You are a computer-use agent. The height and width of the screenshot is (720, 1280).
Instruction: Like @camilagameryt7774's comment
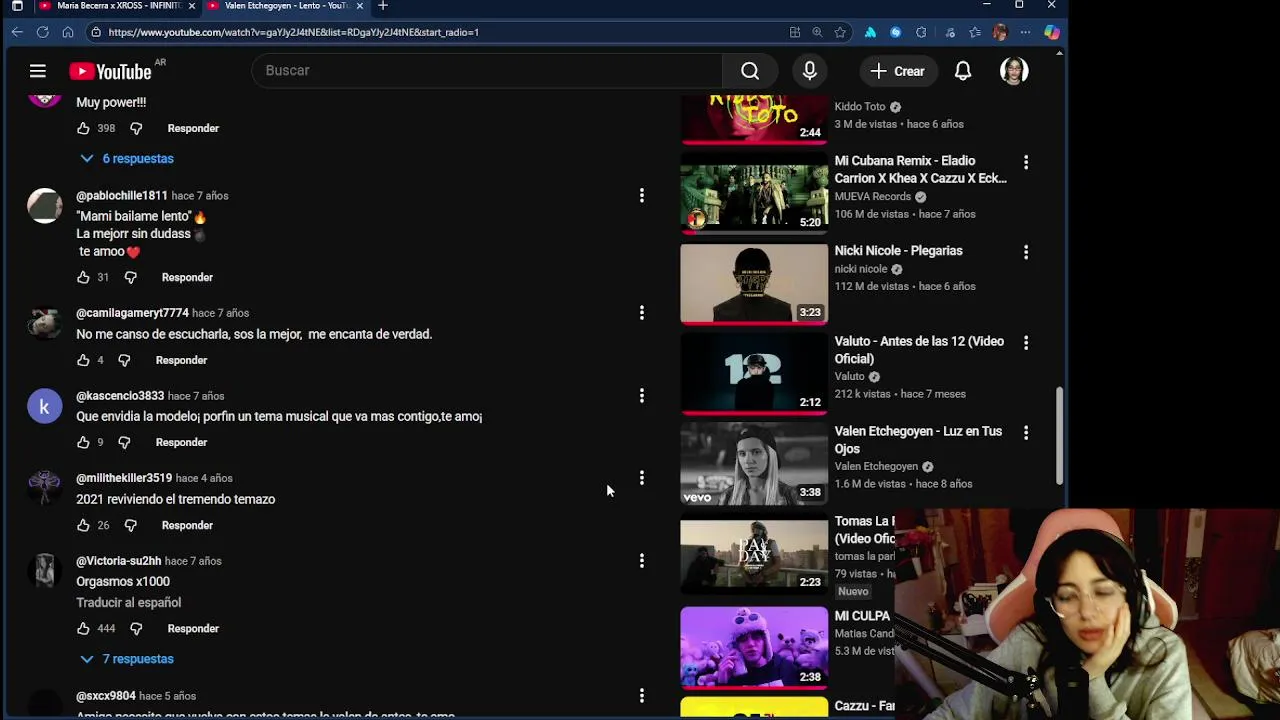pyautogui.click(x=83, y=360)
